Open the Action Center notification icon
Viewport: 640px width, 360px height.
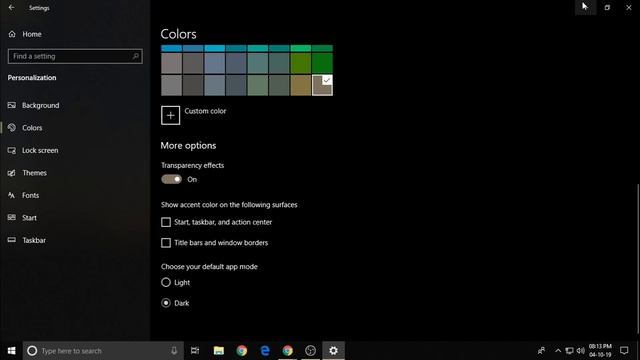624,351
